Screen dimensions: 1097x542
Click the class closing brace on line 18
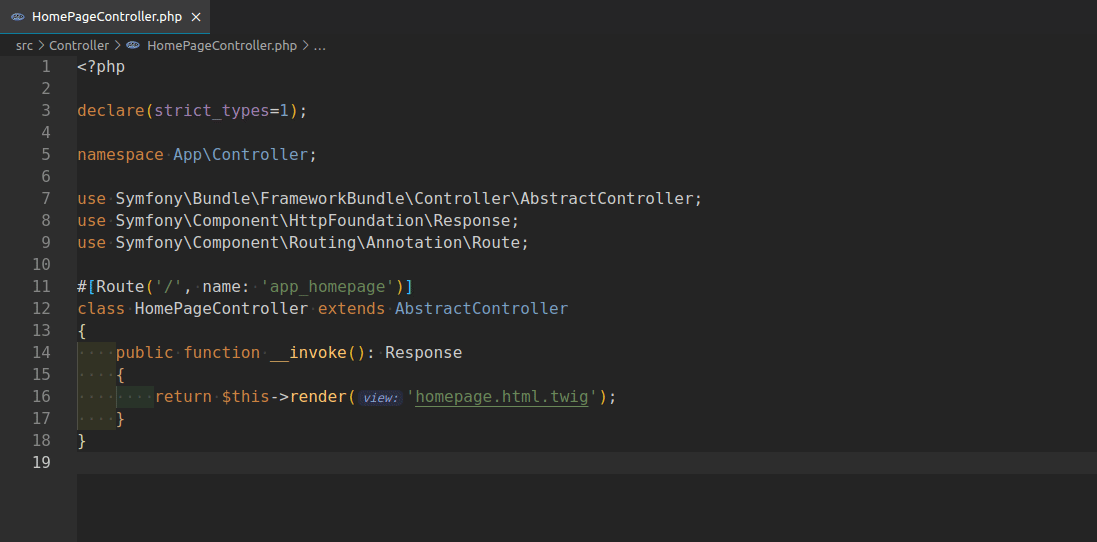pos(82,441)
